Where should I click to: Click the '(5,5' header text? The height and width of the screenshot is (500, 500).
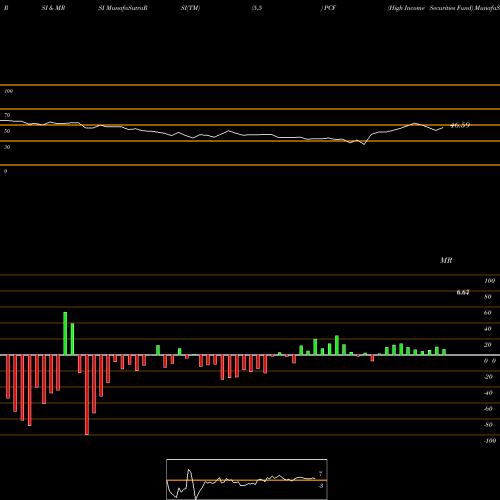(257, 8)
